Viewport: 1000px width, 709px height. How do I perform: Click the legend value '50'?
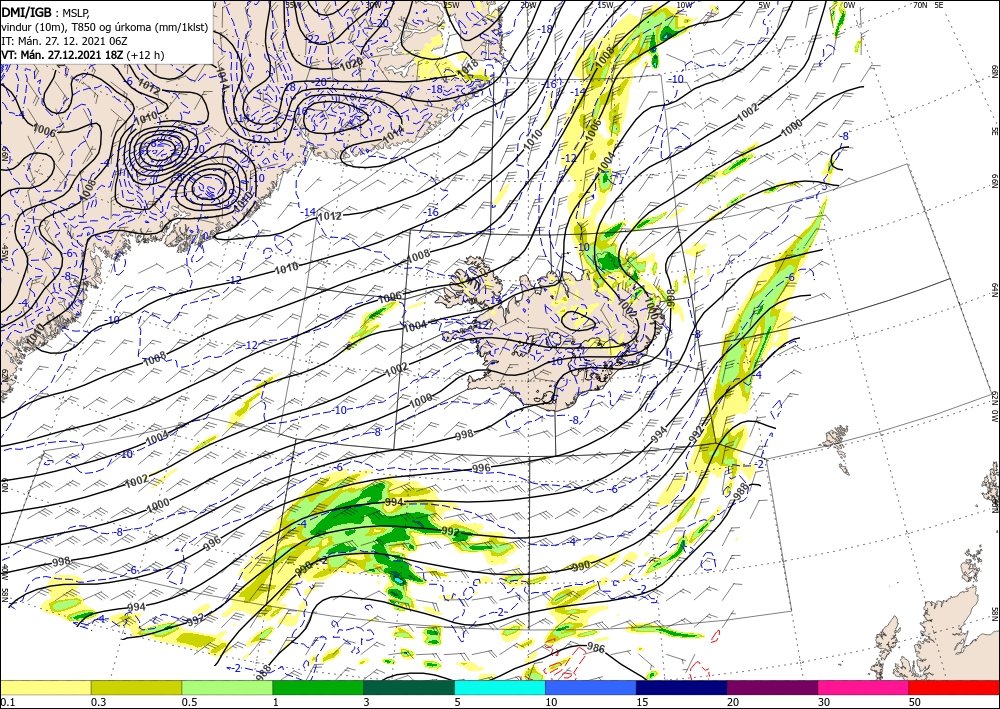tap(915, 702)
